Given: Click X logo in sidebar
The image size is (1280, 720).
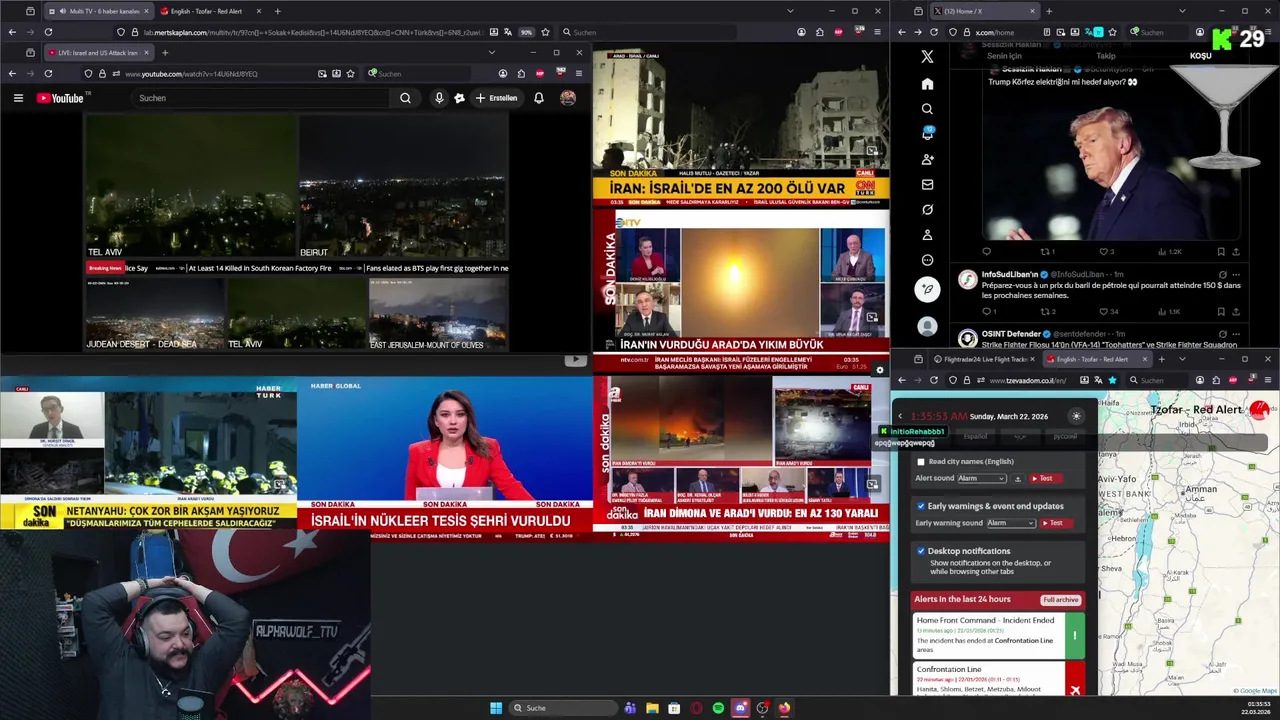Looking at the screenshot, I should 927,57.
